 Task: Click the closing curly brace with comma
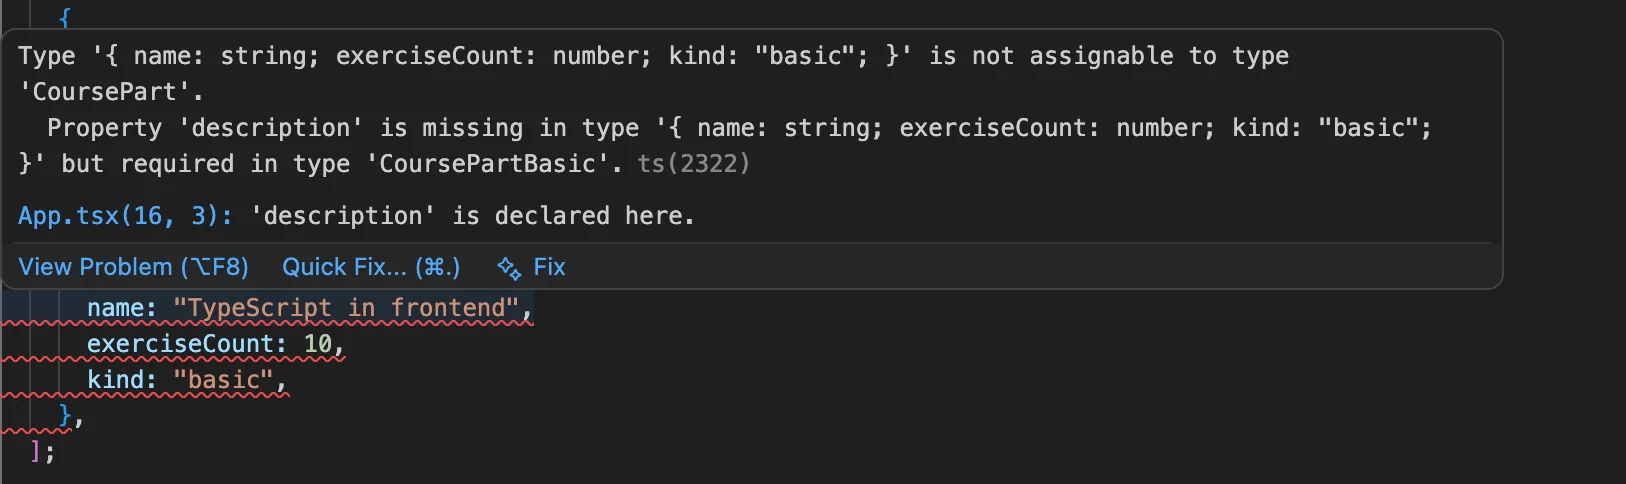pyautogui.click(x=70, y=415)
